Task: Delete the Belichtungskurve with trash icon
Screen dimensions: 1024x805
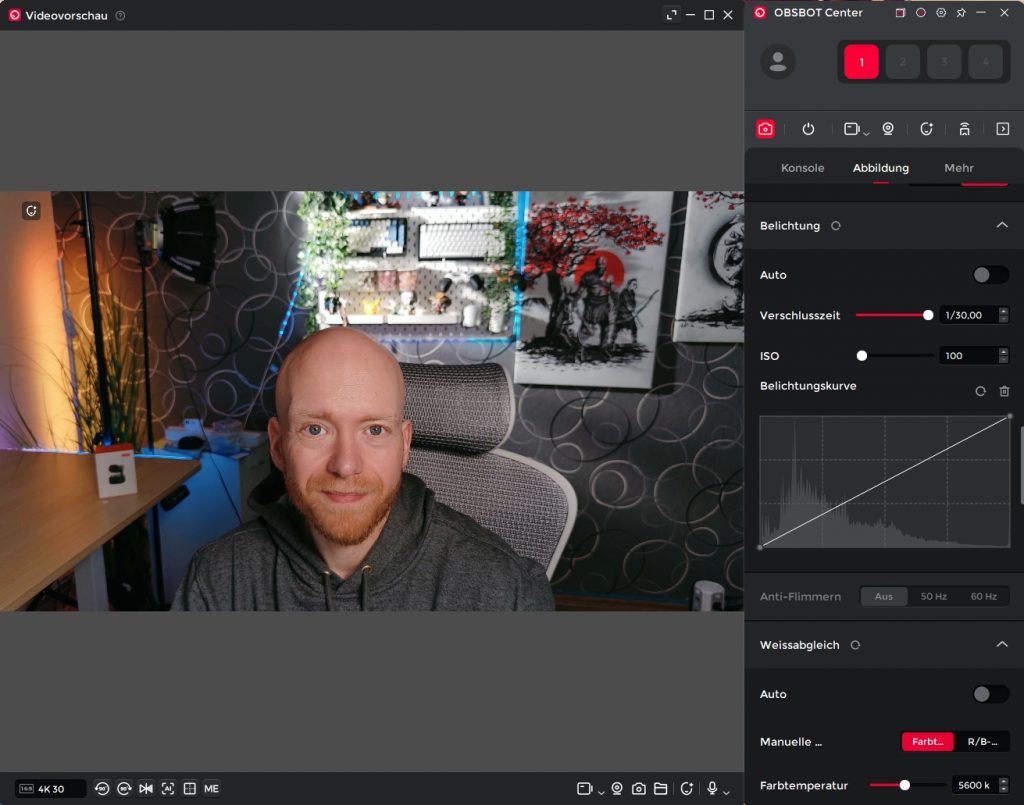Action: (1004, 392)
